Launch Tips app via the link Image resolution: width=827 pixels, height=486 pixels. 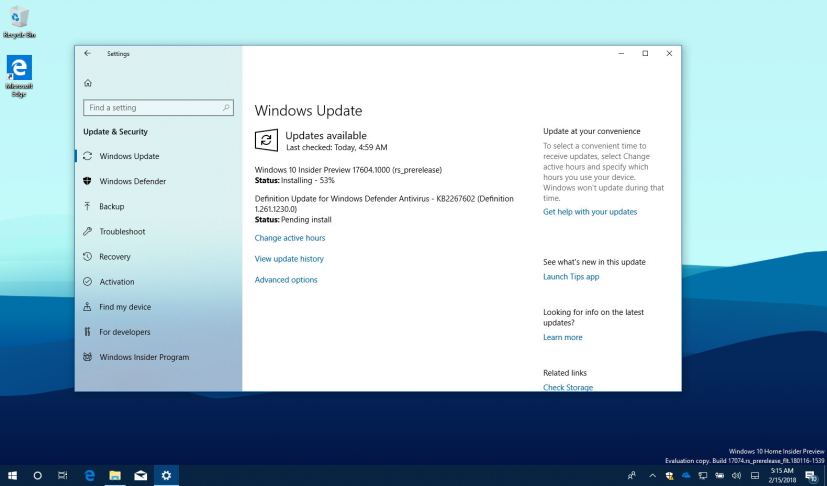571,277
